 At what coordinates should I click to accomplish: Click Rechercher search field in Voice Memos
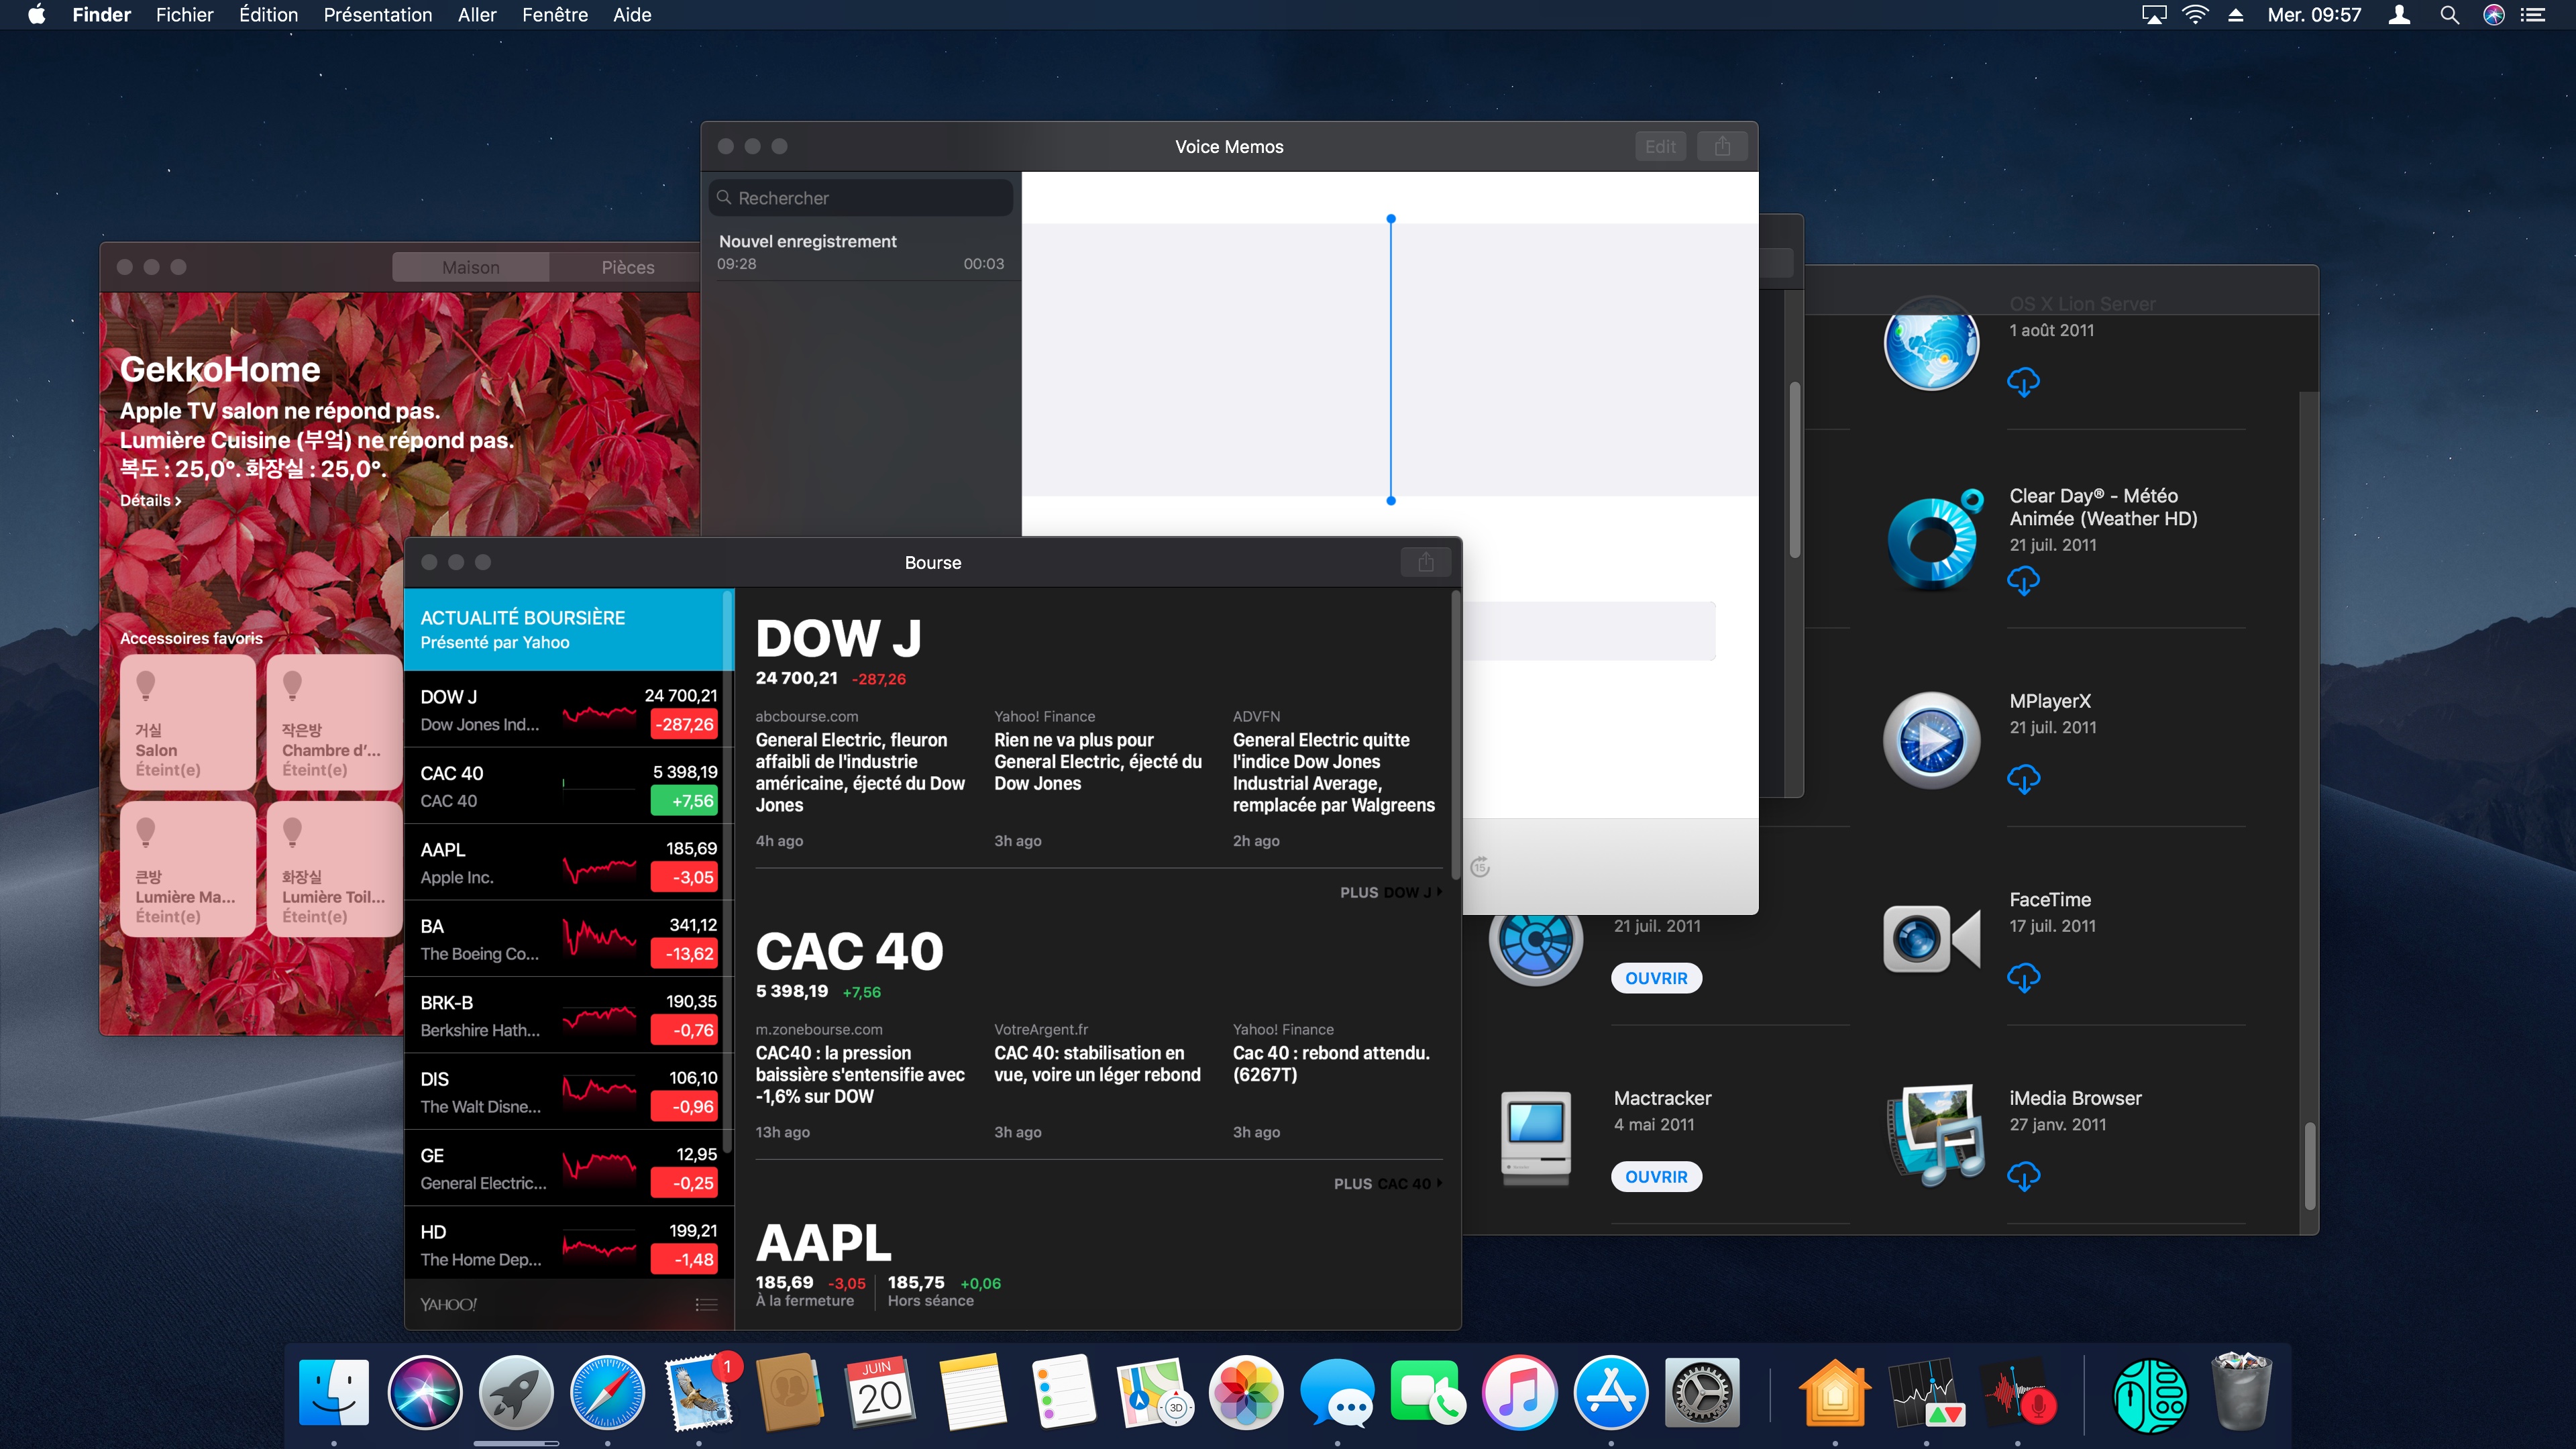(861, 198)
